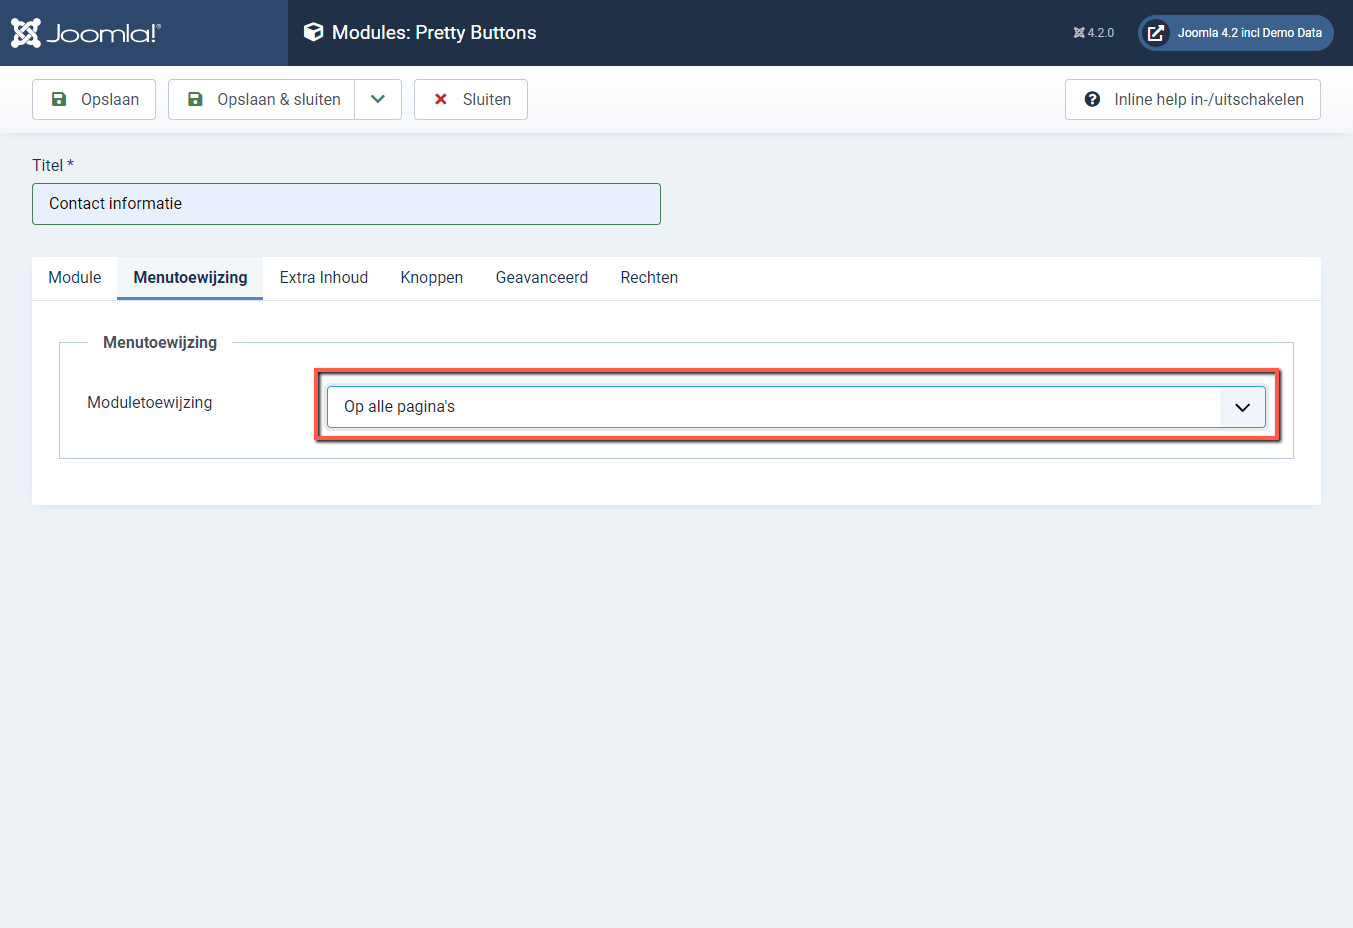
Task: Click the Joomla 4.2.0 version indicator icon
Action: 1077,32
